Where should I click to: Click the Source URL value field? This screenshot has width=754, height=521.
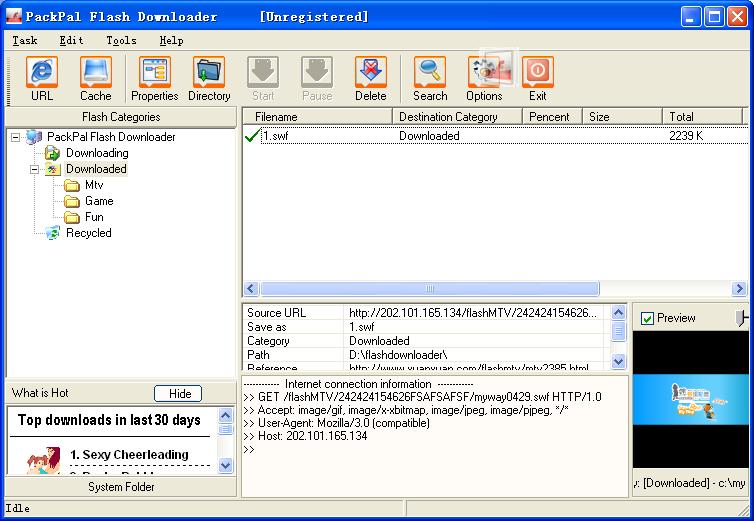pyautogui.click(x=473, y=313)
